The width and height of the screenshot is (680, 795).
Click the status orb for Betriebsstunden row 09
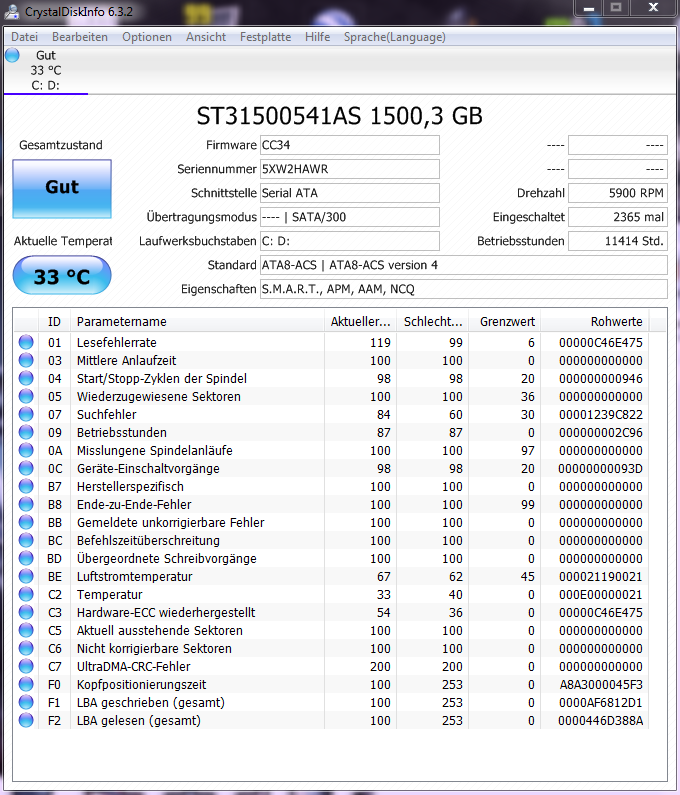26,432
